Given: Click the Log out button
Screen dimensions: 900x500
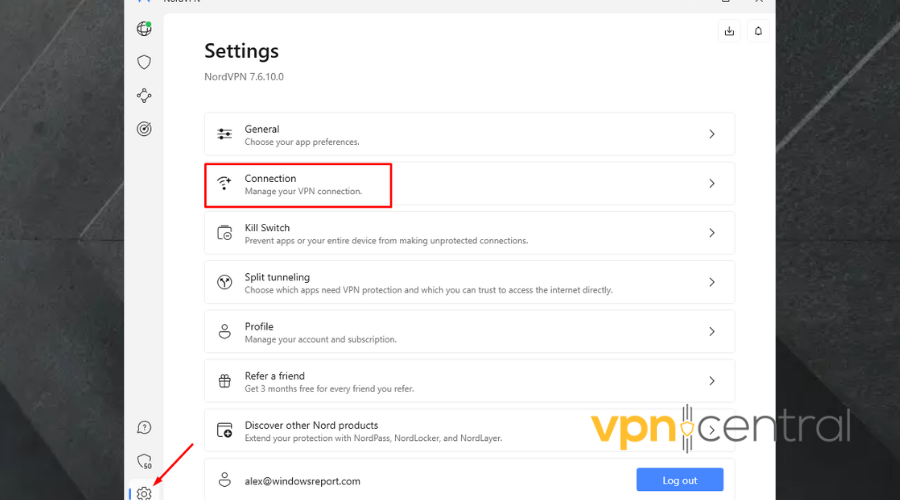Looking at the screenshot, I should 679,480.
